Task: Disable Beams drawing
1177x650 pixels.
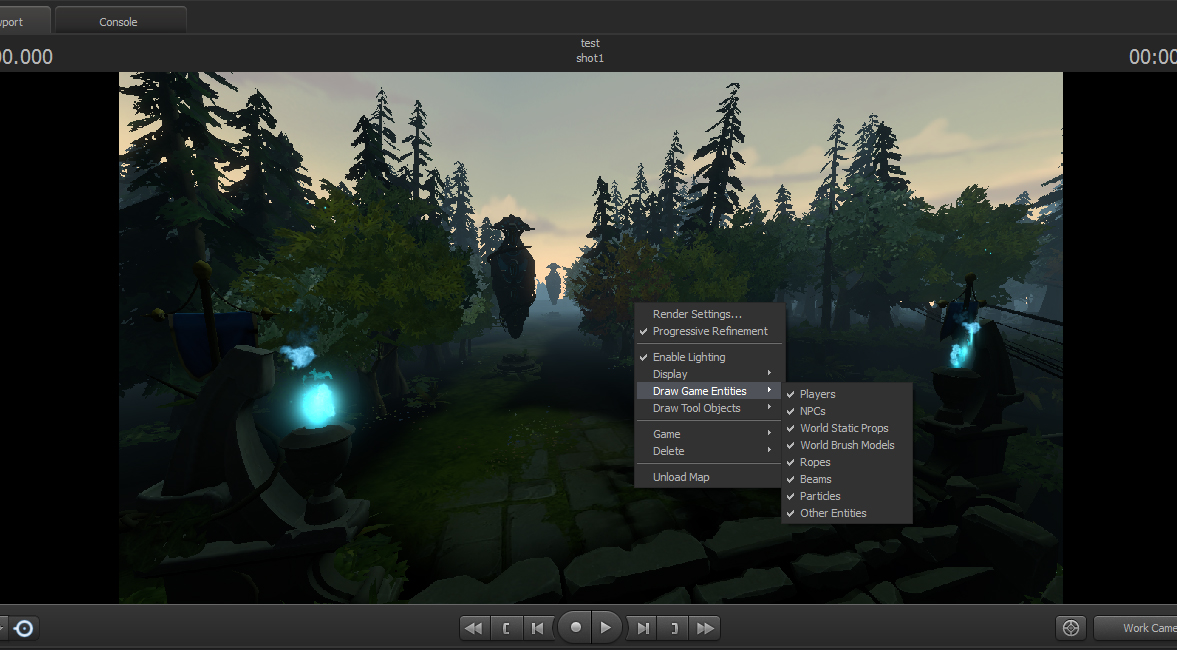Action: 847,479
